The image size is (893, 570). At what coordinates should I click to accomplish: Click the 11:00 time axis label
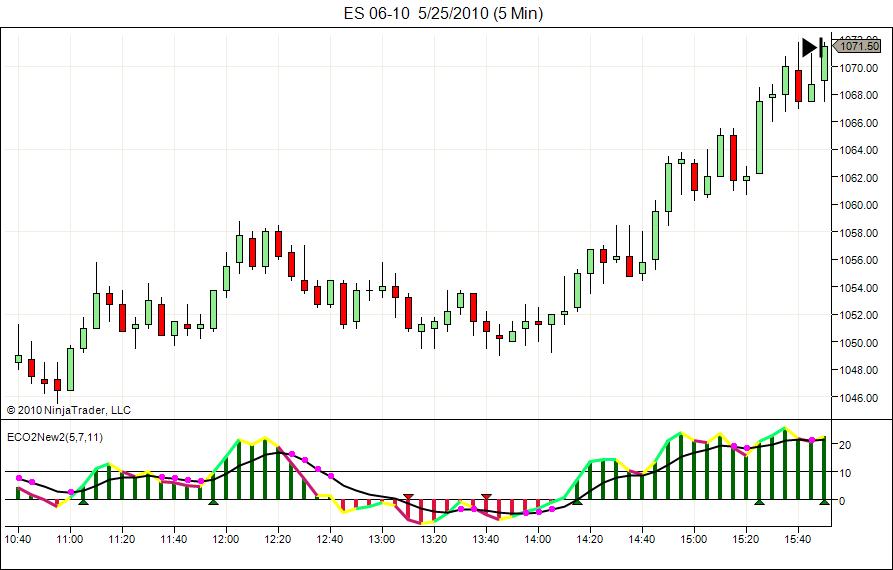click(x=70, y=539)
